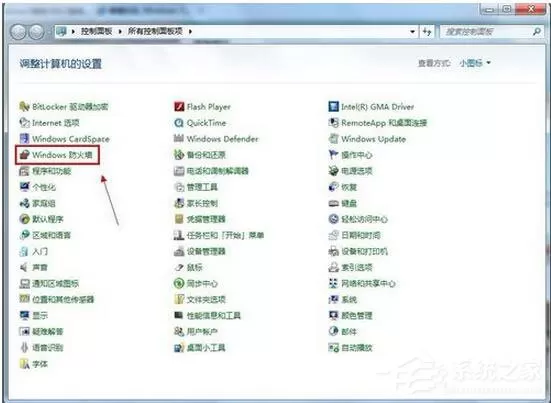Click the 文件夹选项 folder options link
Screen dimensions: 551x403
click(x=206, y=300)
